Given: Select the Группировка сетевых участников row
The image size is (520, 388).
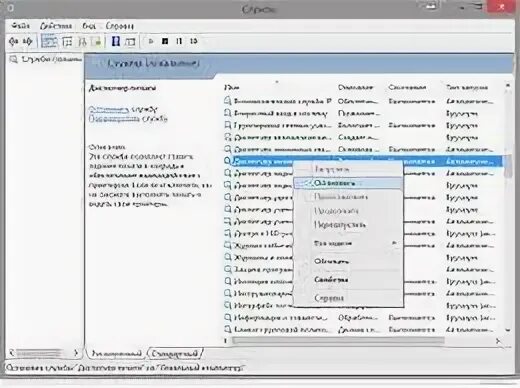Looking at the screenshot, I should (363, 125).
